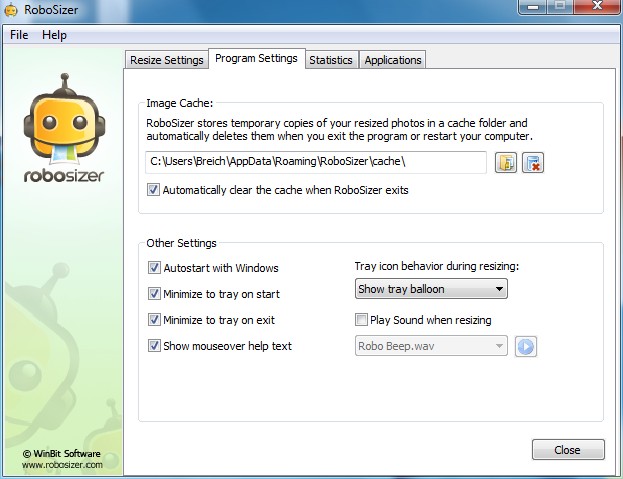Viewport: 623px width, 479px height.
Task: Enable Play Sound when resizing
Action: pyautogui.click(x=361, y=320)
